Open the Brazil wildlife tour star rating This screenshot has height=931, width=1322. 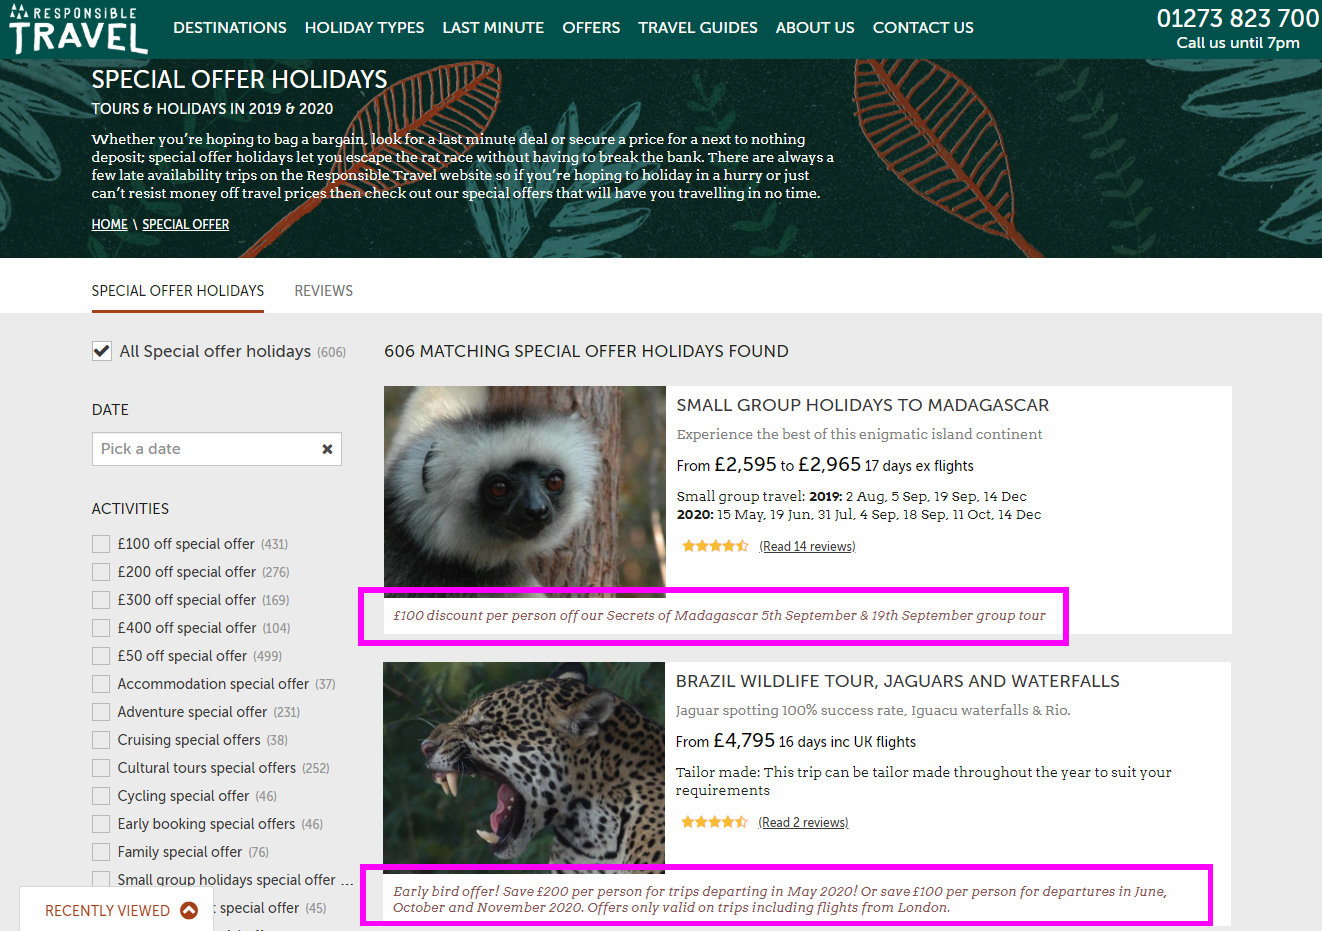(714, 822)
